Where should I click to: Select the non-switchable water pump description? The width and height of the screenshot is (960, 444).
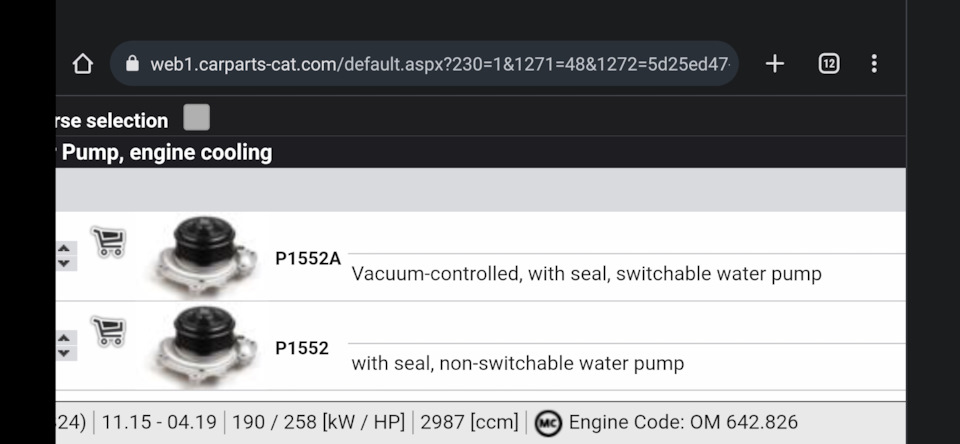coord(517,364)
